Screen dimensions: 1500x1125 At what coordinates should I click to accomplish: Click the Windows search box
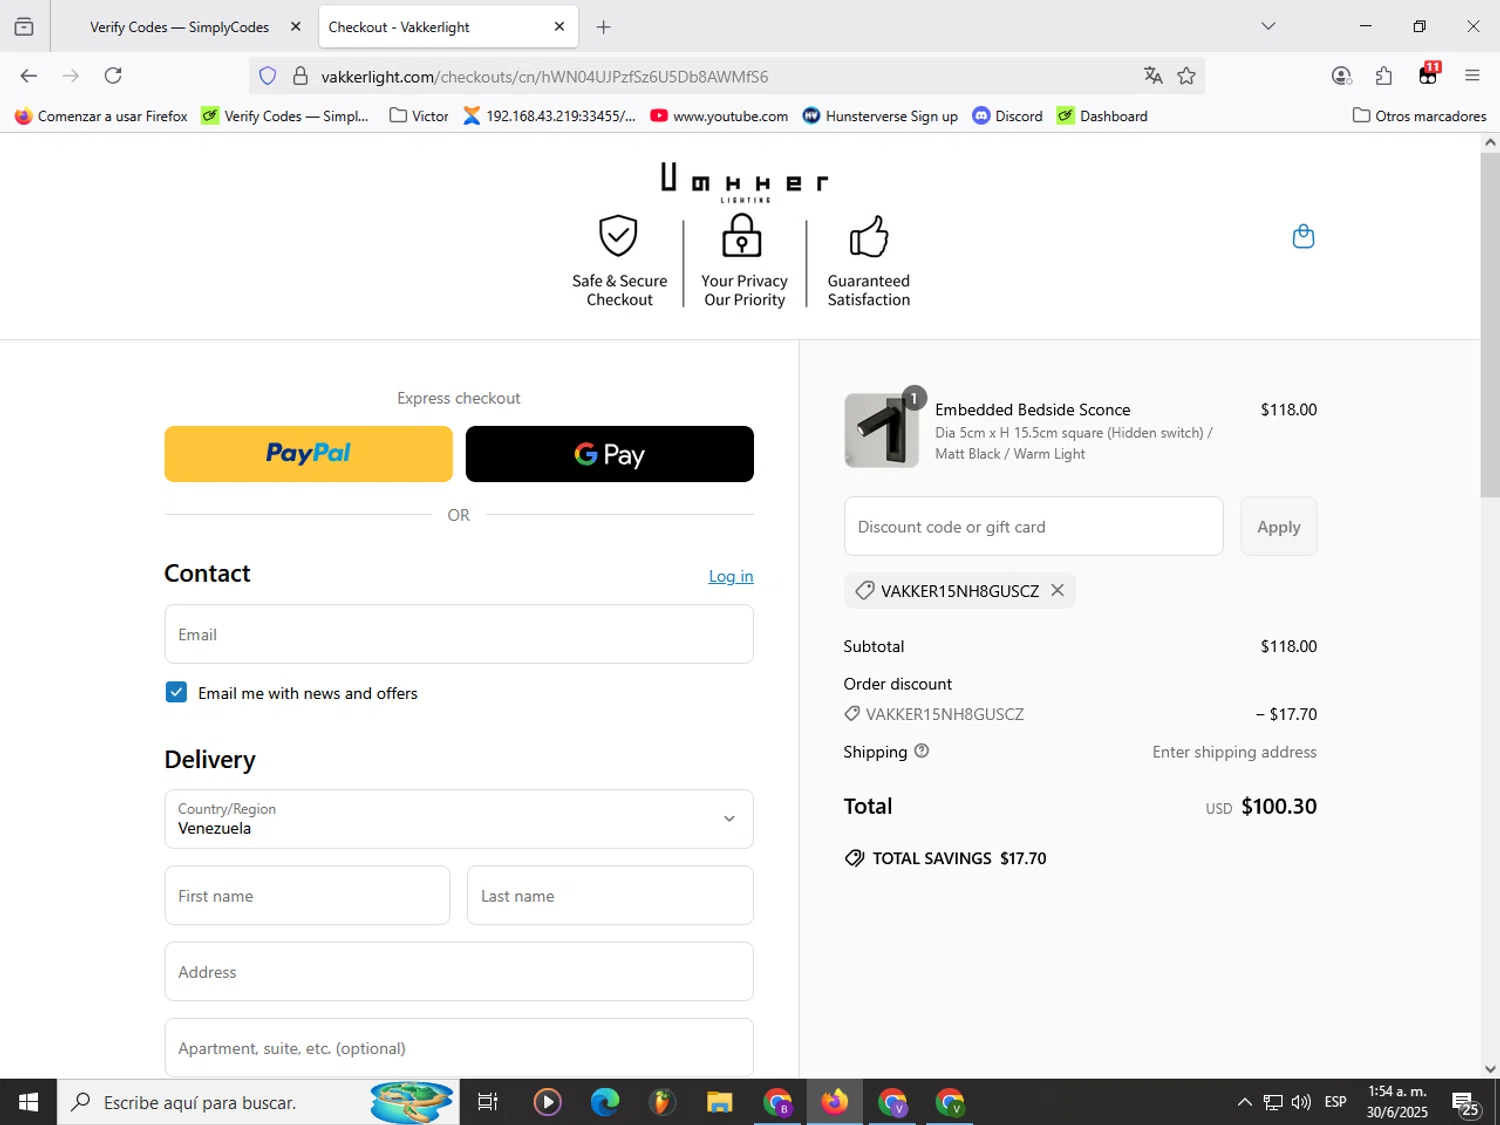tap(258, 1102)
